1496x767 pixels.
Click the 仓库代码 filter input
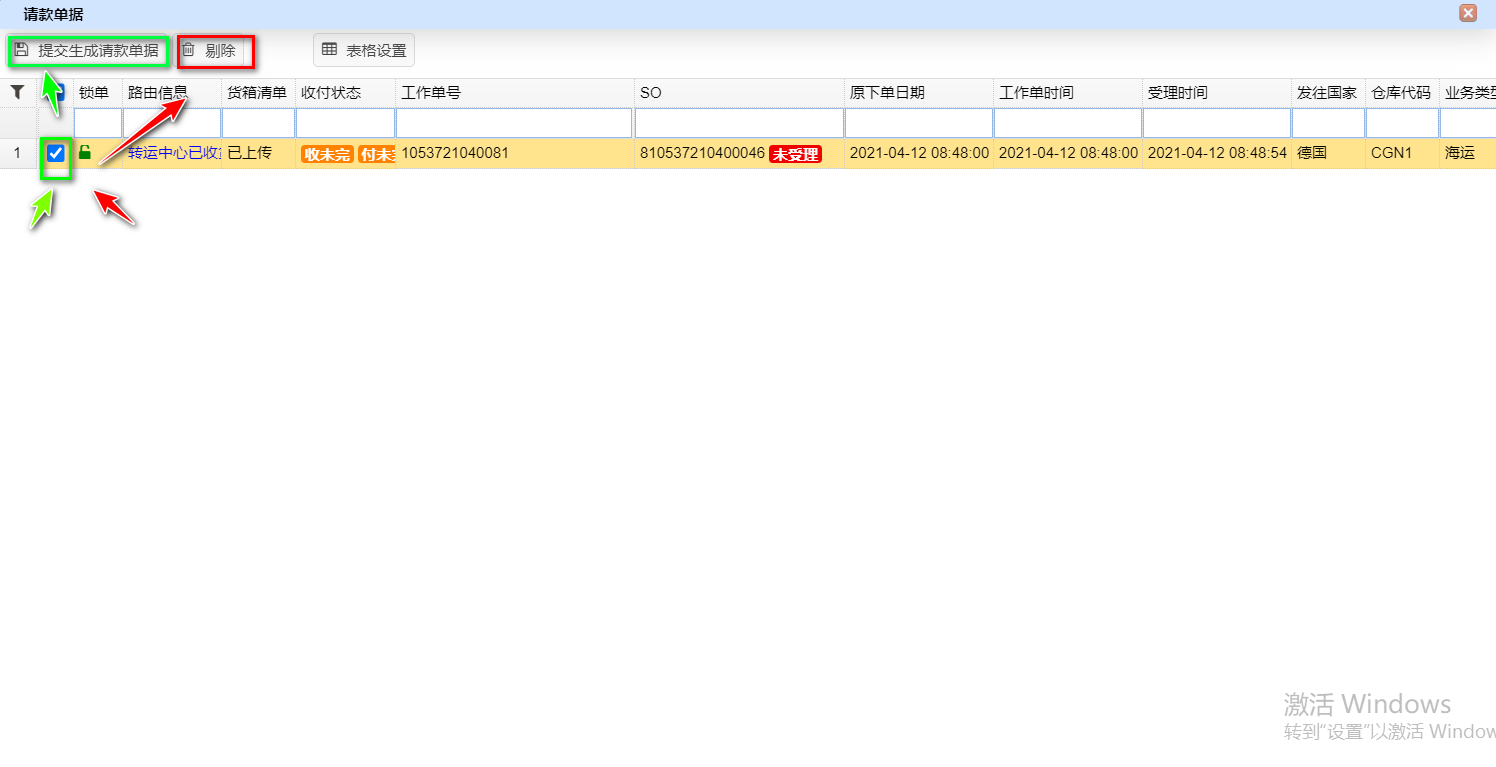(x=1403, y=123)
